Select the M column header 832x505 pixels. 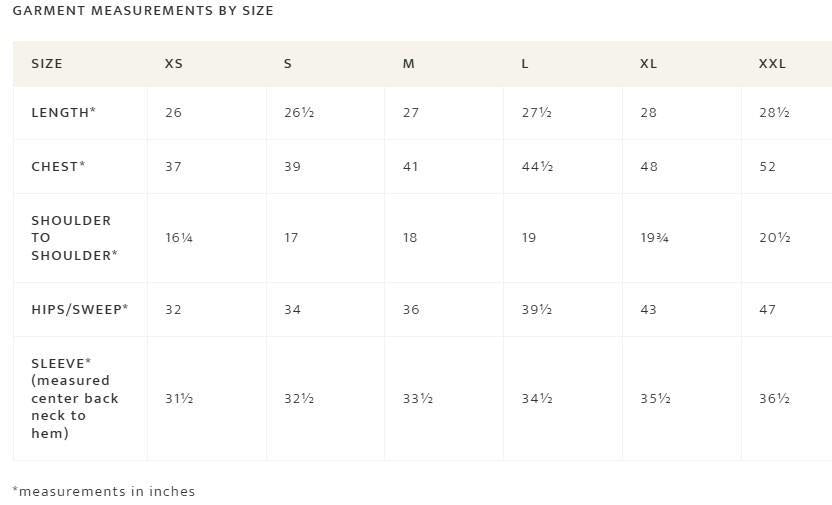pyautogui.click(x=409, y=64)
